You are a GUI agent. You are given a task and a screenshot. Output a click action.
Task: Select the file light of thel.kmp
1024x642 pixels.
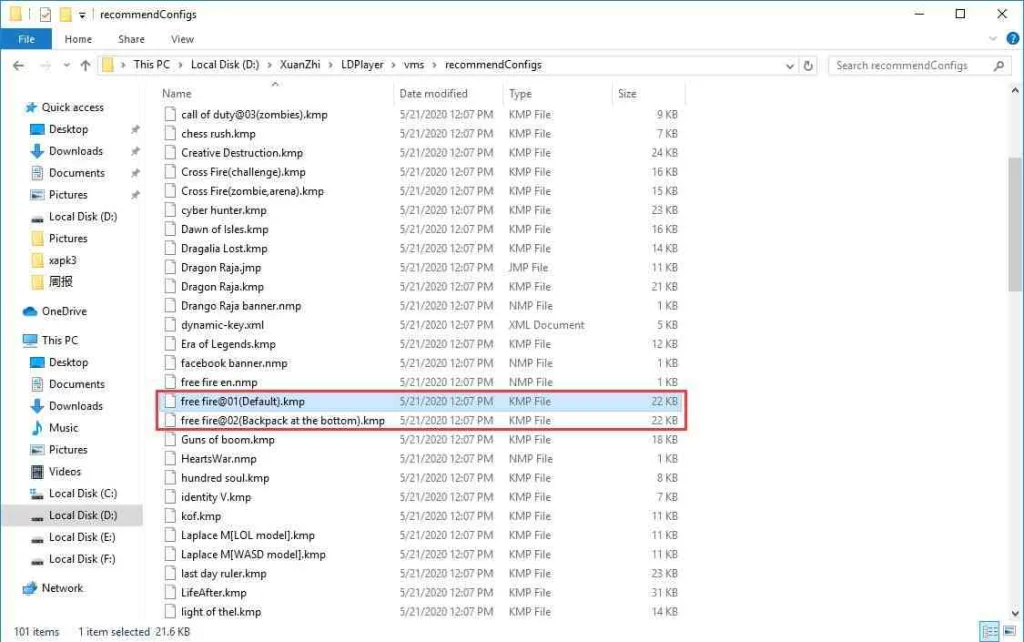click(221, 612)
